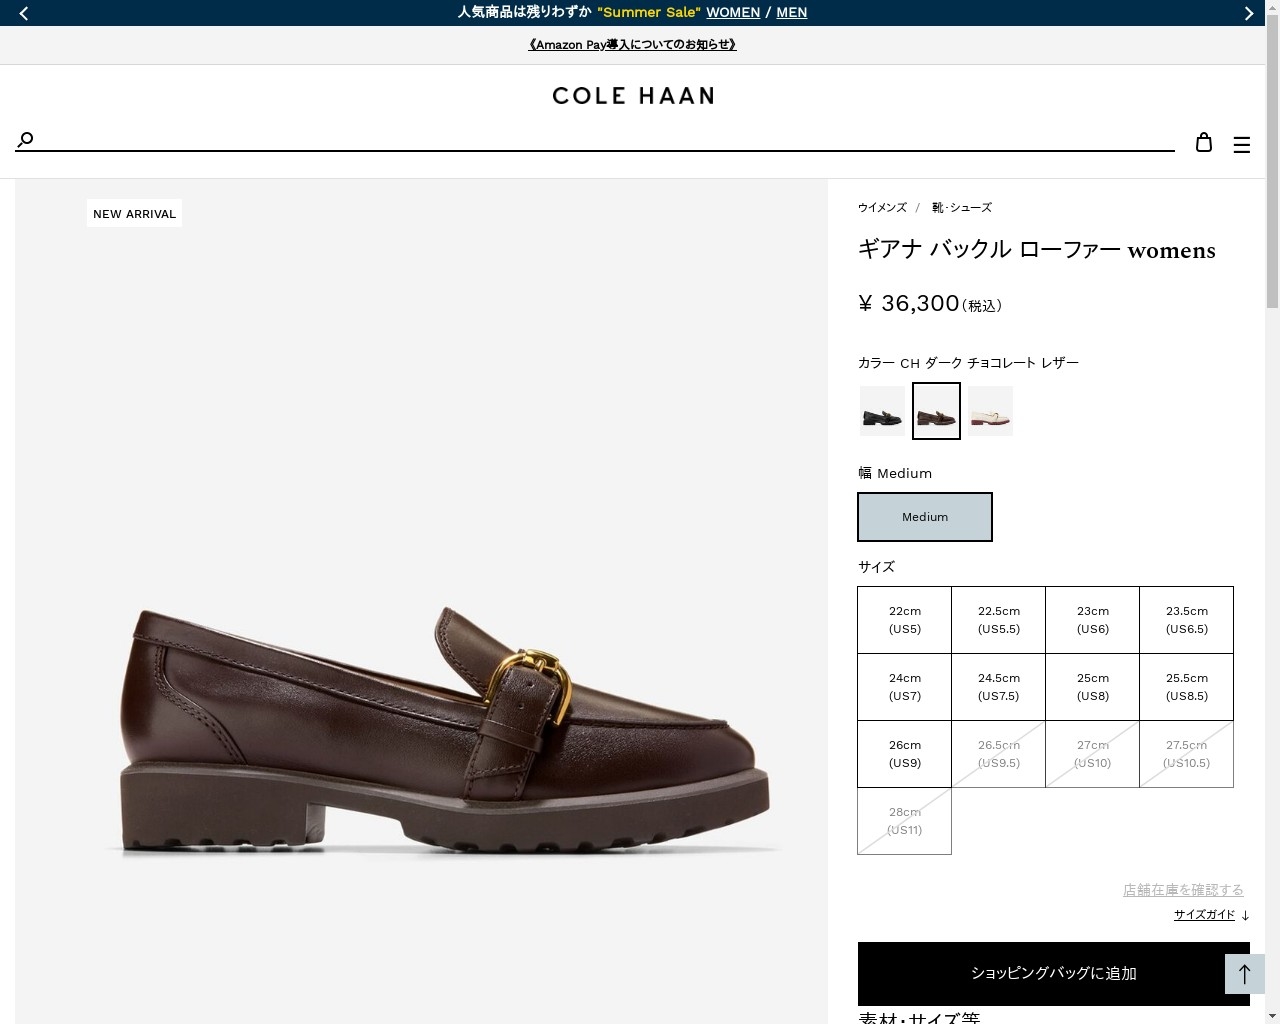Select the black loafer color swatch
Screen dimensions: 1280x1024
click(882, 411)
